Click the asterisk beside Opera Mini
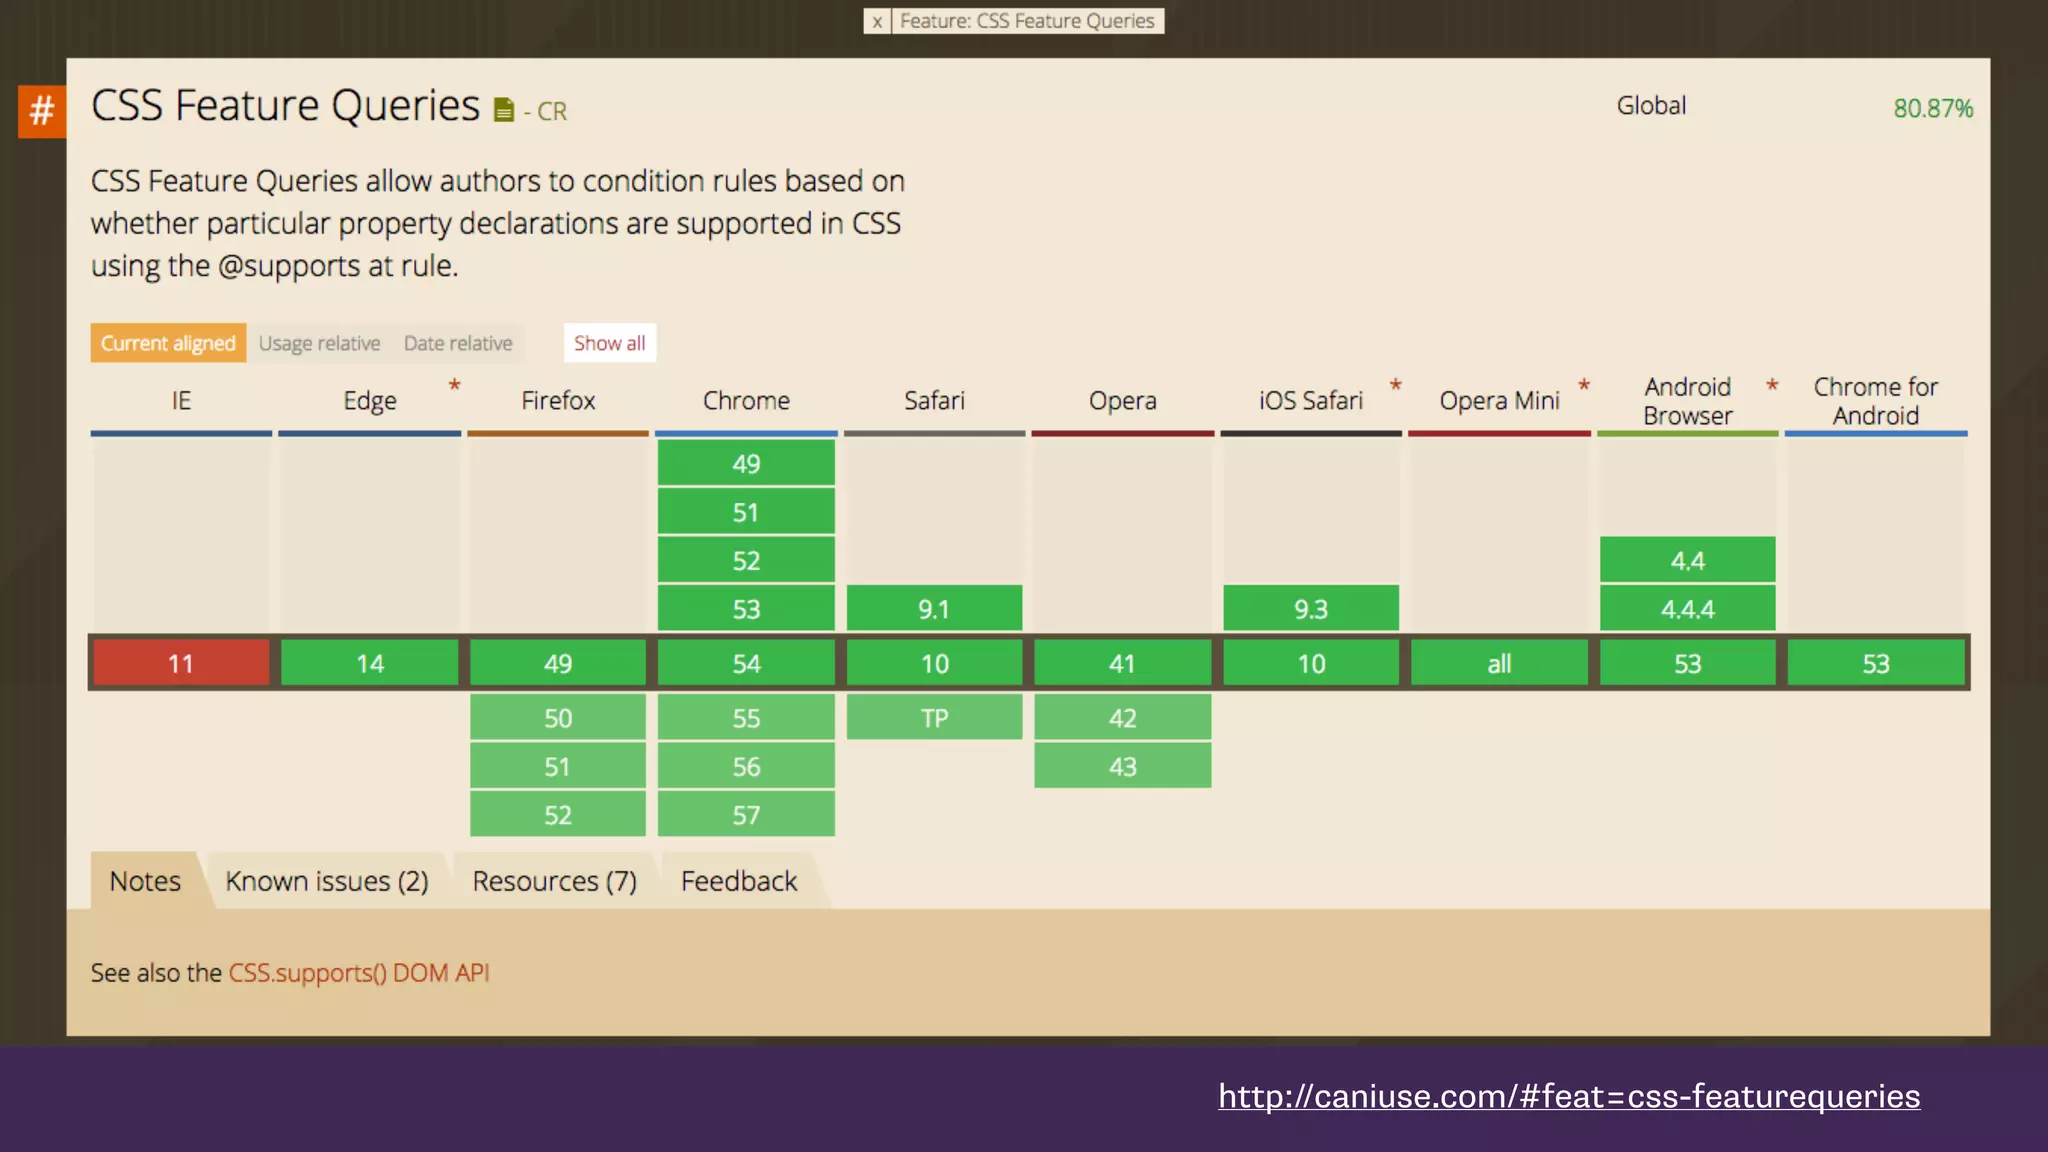 pos(1584,386)
